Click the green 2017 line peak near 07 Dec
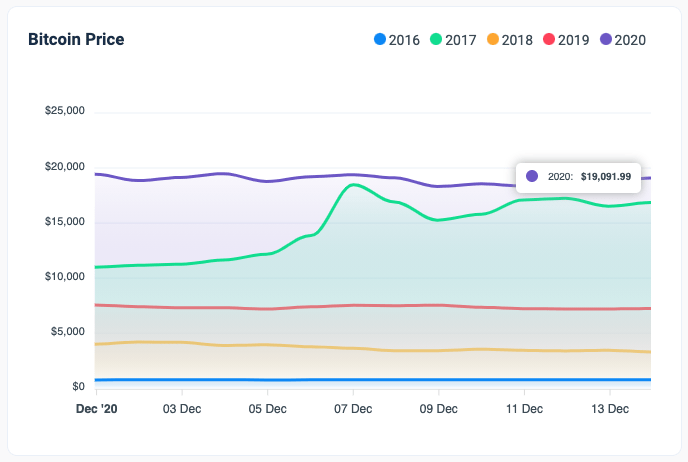 354,185
